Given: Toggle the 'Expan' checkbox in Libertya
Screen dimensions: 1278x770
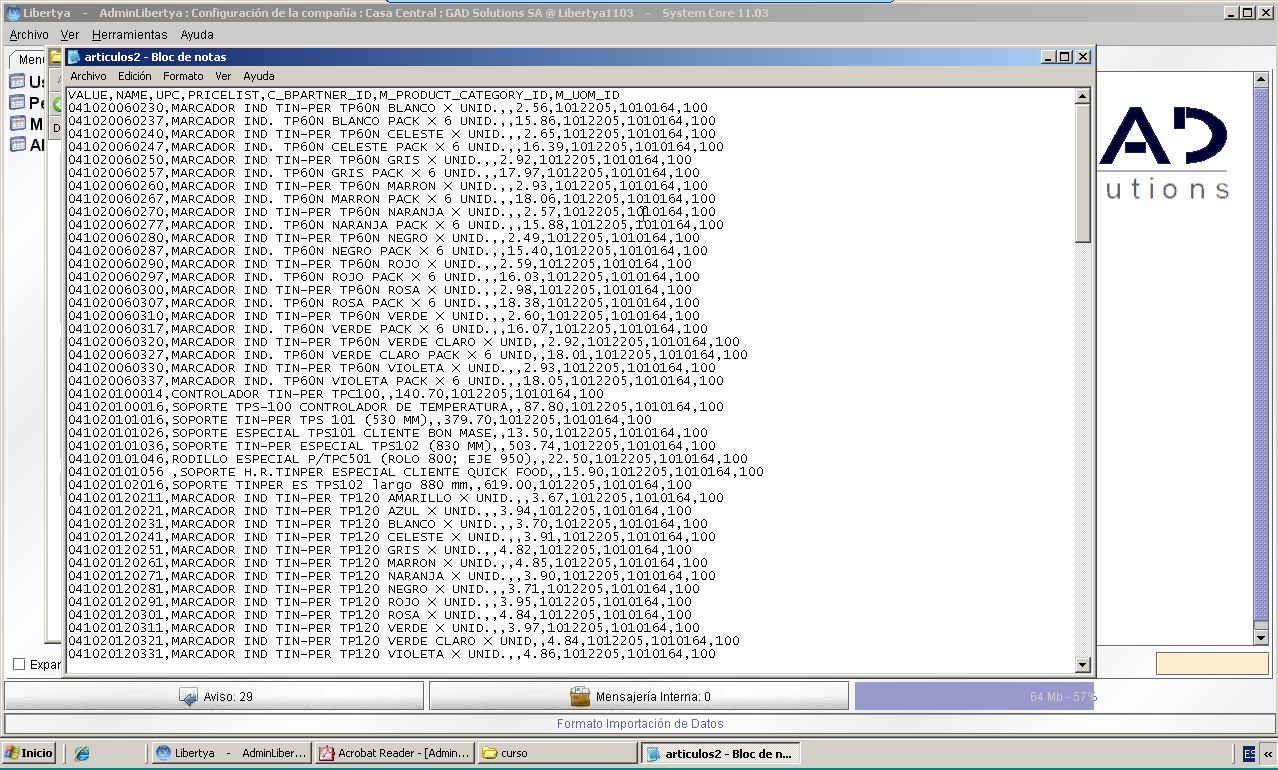Looking at the screenshot, I should coord(19,664).
